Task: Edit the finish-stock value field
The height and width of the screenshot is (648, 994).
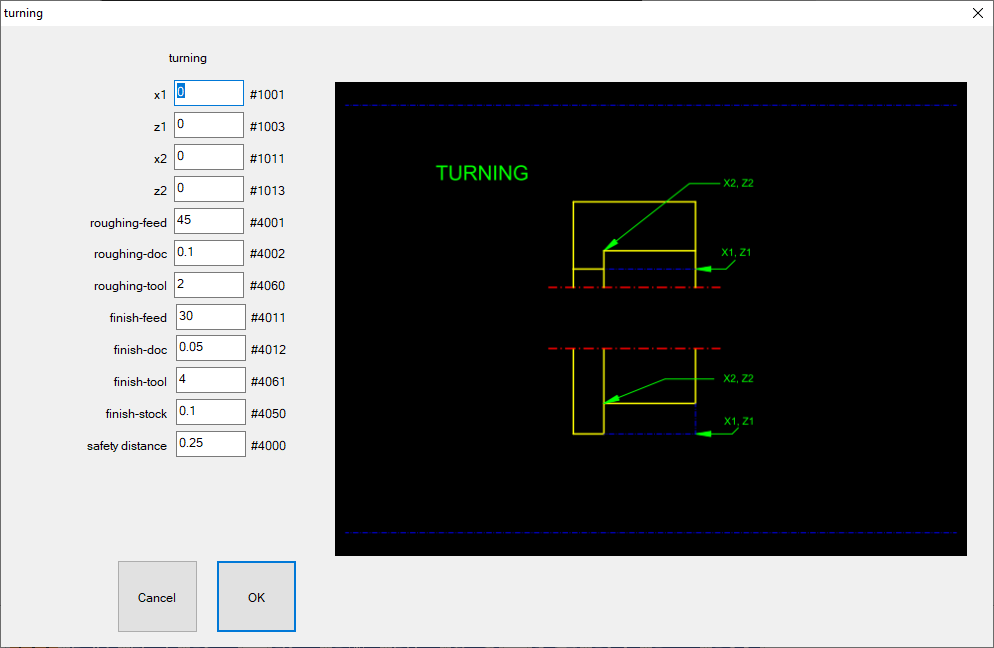Action: click(x=210, y=412)
